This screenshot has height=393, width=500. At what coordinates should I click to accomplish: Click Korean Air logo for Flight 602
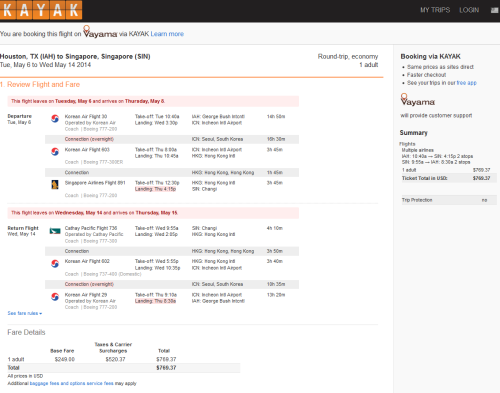55,263
